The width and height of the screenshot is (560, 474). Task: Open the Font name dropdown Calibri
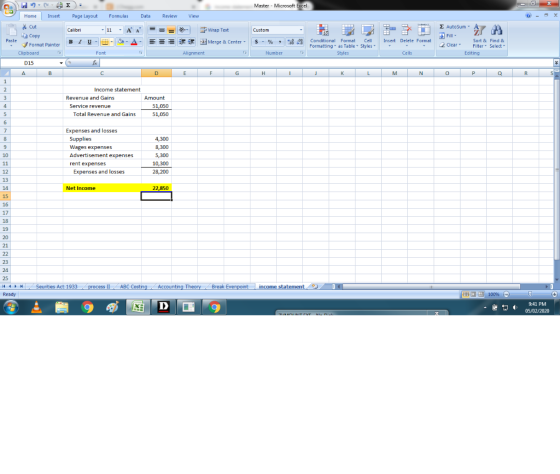(102, 30)
